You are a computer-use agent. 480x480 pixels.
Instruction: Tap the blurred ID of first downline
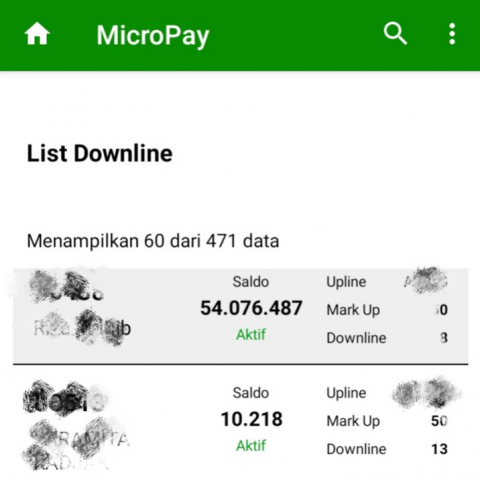[x=67, y=287]
